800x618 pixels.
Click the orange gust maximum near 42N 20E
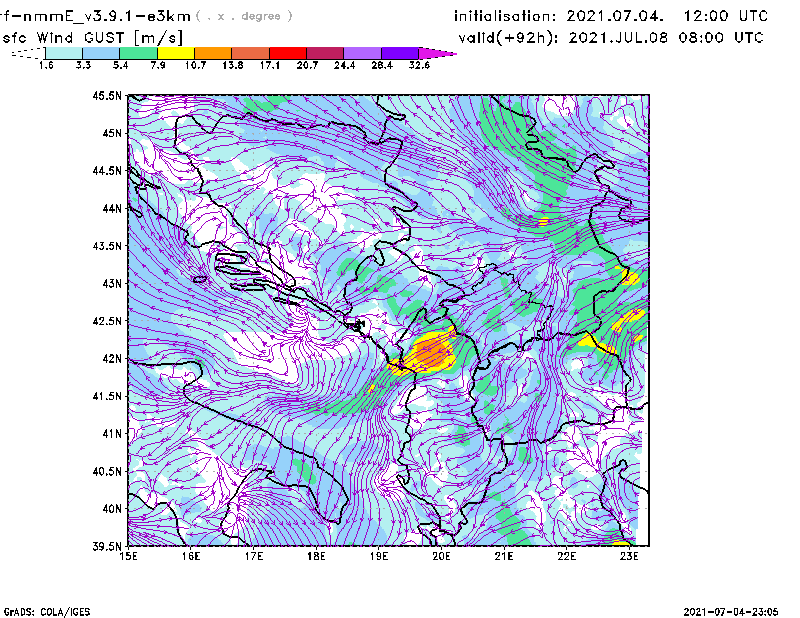(x=432, y=351)
